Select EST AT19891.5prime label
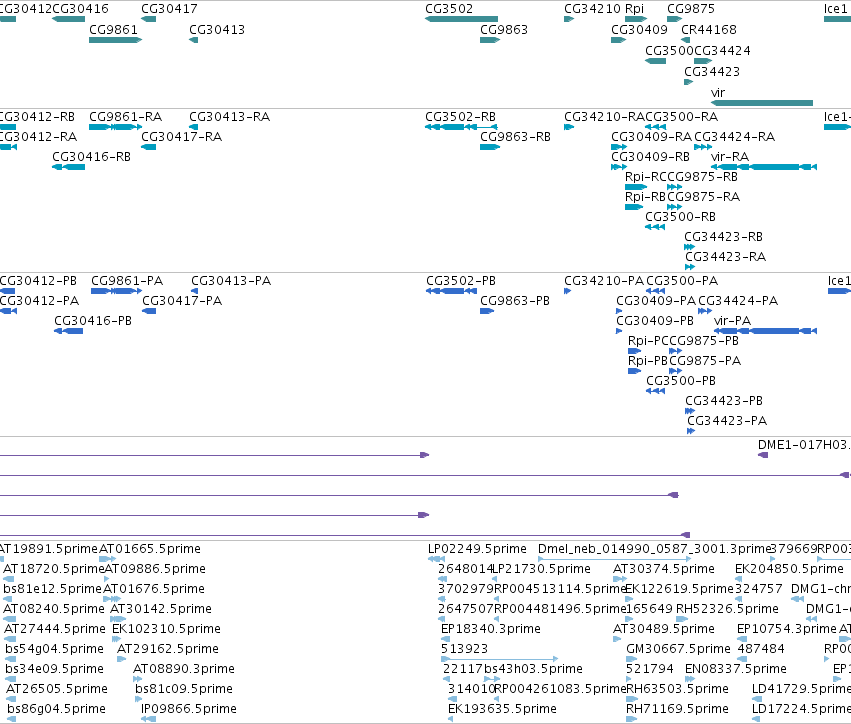Viewport: 851px width, 724px height. (48, 549)
